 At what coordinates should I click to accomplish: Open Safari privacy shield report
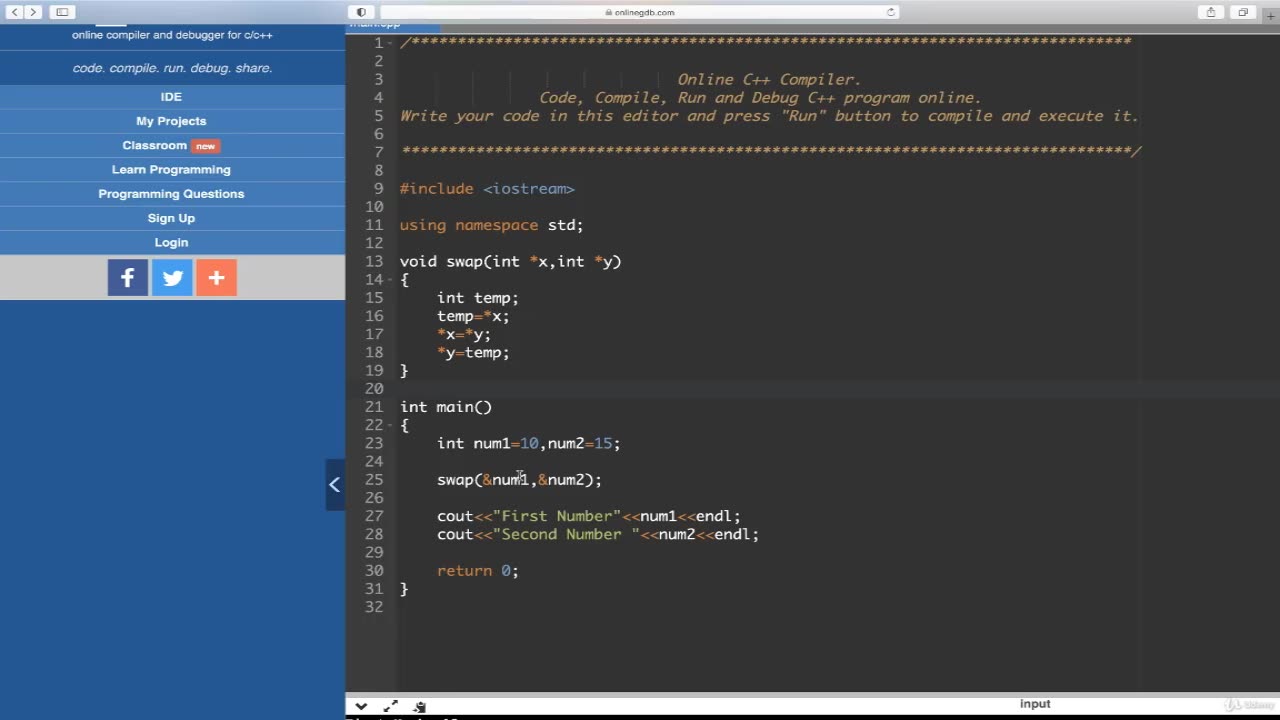click(361, 12)
